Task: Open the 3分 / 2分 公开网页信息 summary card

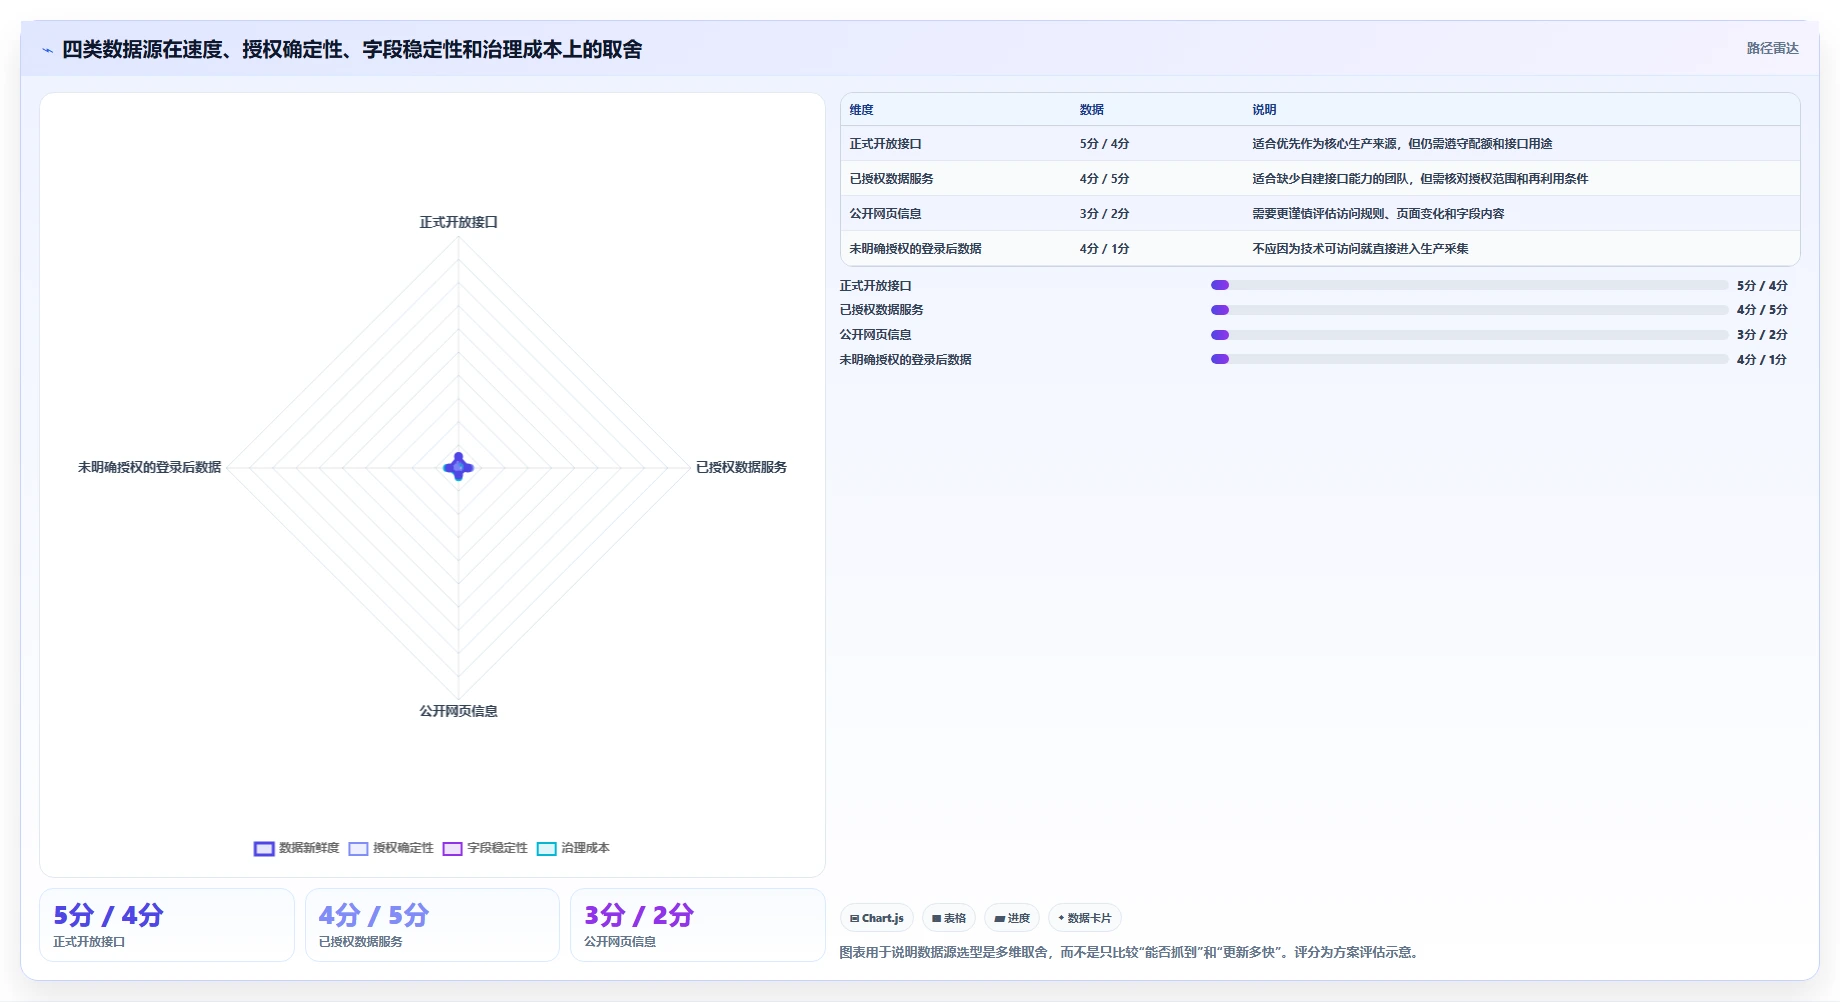Action: (698, 925)
